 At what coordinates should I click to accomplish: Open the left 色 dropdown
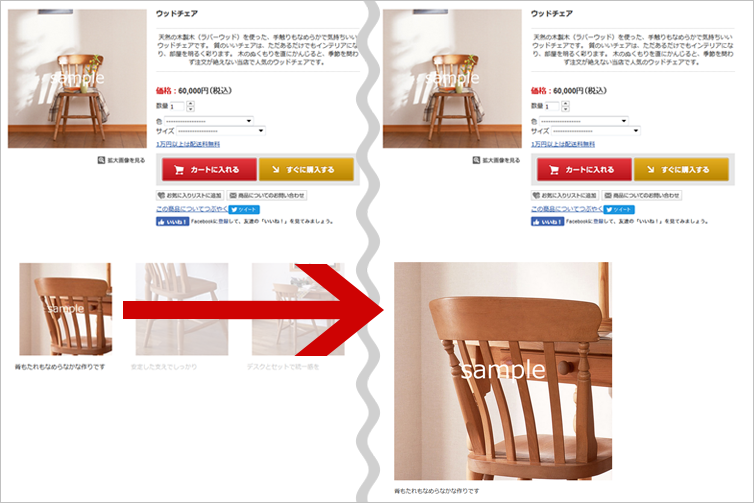(x=209, y=121)
